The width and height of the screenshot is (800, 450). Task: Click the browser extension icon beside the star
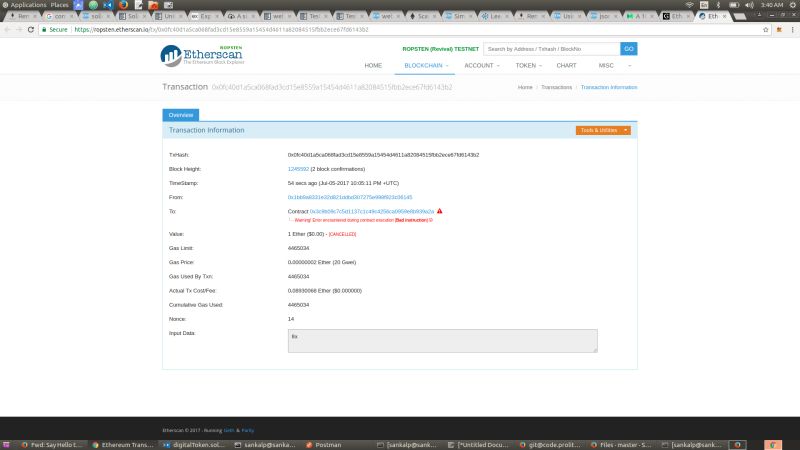(779, 30)
